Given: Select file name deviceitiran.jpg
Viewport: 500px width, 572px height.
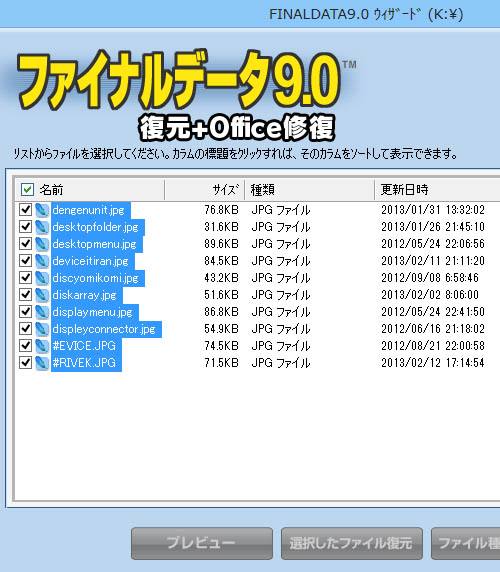Looking at the screenshot, I should click(x=93, y=261).
